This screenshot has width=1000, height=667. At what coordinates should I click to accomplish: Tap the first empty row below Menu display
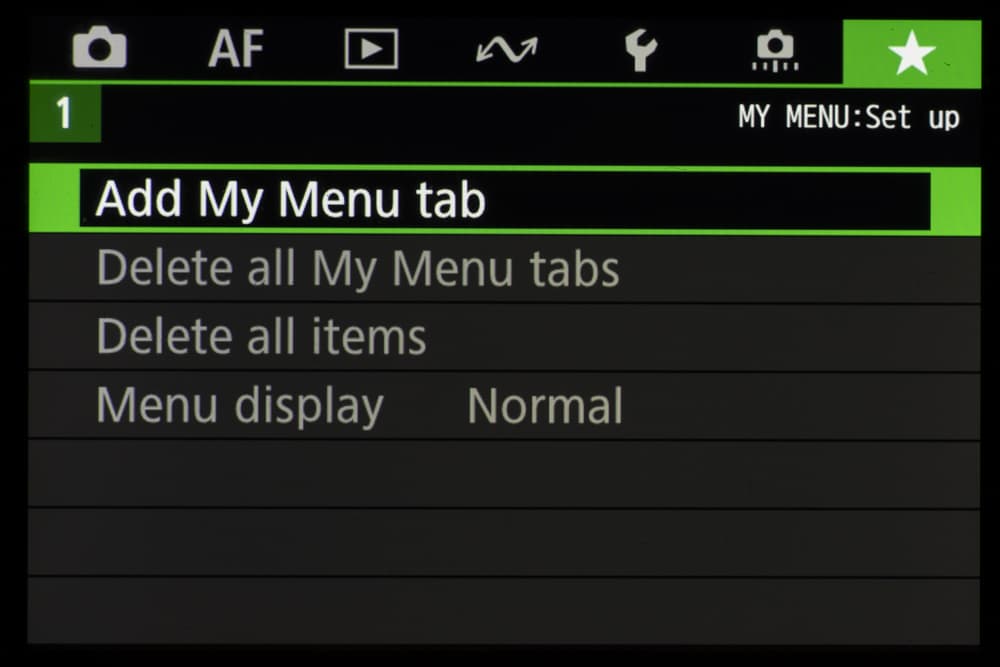[505, 474]
